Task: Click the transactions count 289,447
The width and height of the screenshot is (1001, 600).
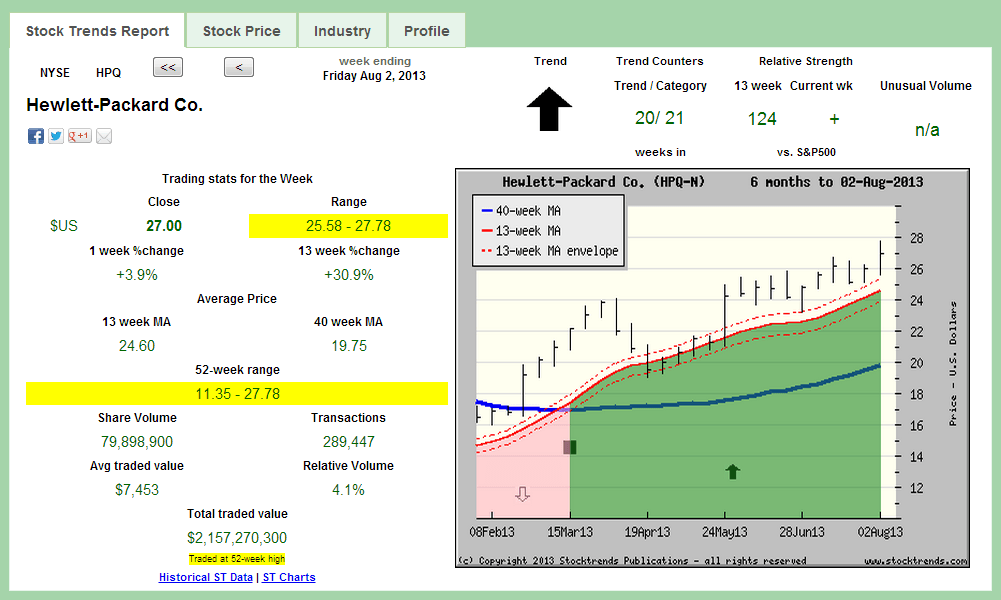Action: pyautogui.click(x=349, y=442)
